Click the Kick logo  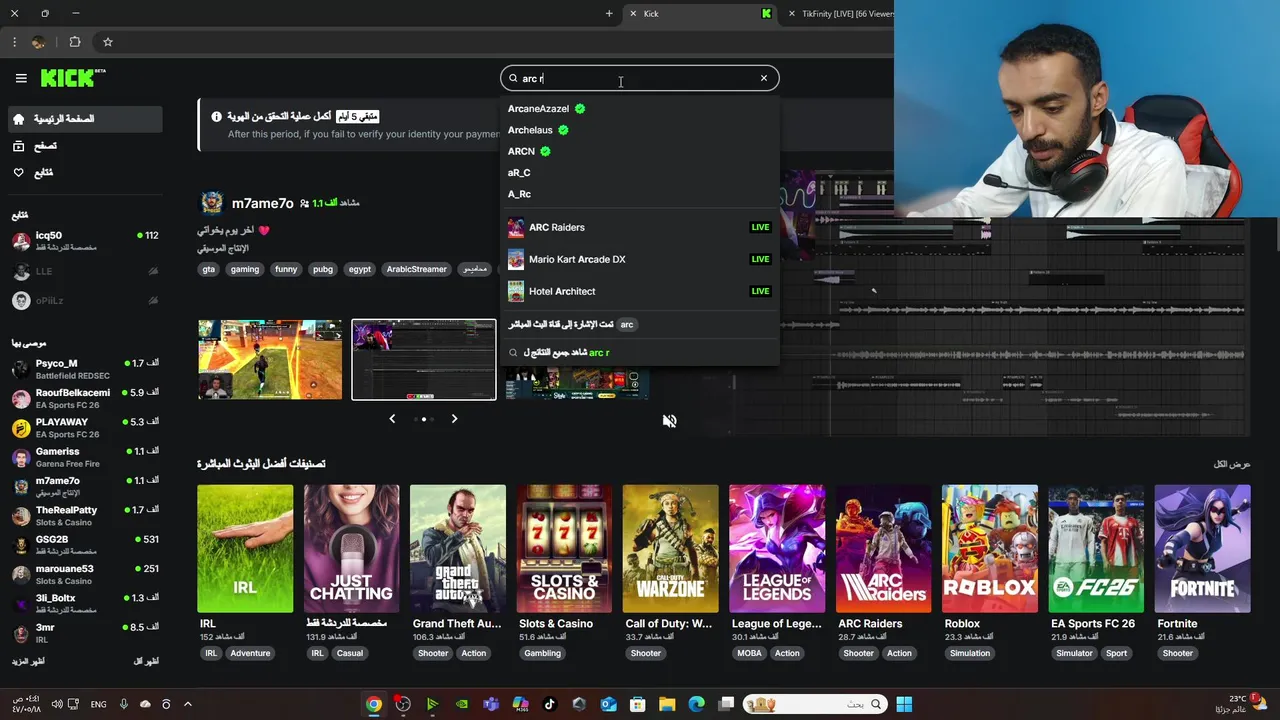pyautogui.click(x=73, y=78)
